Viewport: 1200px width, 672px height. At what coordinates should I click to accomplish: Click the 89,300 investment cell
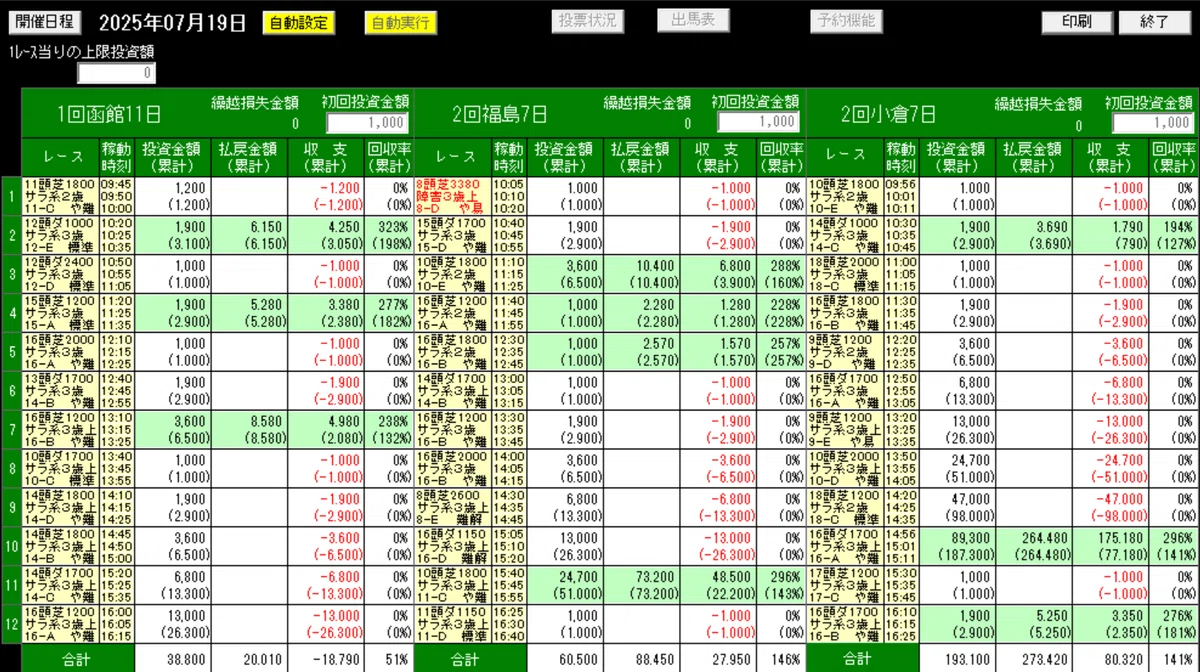(x=957, y=545)
